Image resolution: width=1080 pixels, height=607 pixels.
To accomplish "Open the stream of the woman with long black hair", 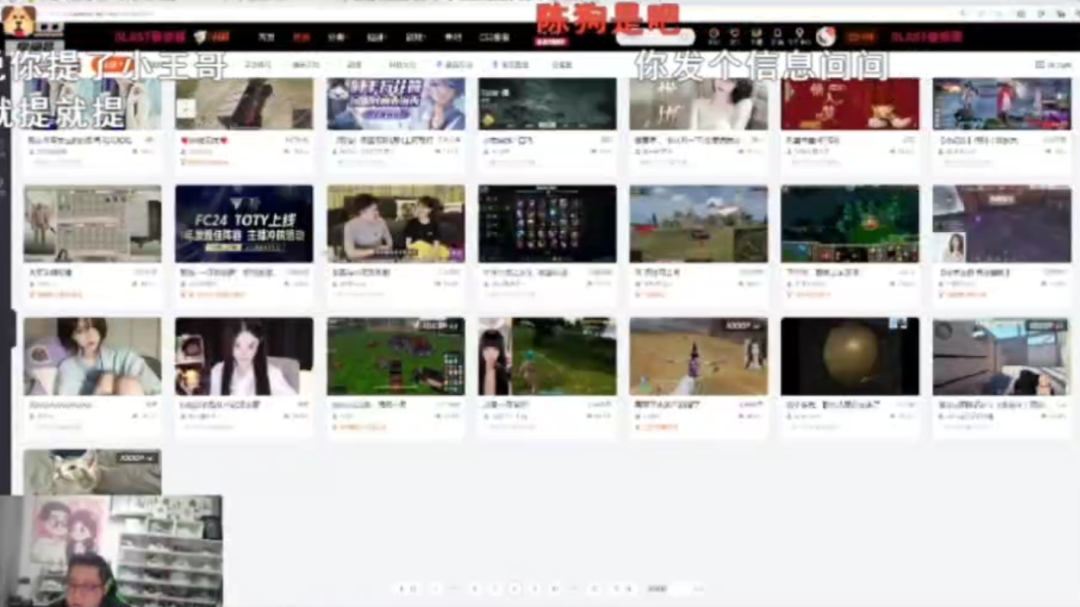I will (x=244, y=356).
